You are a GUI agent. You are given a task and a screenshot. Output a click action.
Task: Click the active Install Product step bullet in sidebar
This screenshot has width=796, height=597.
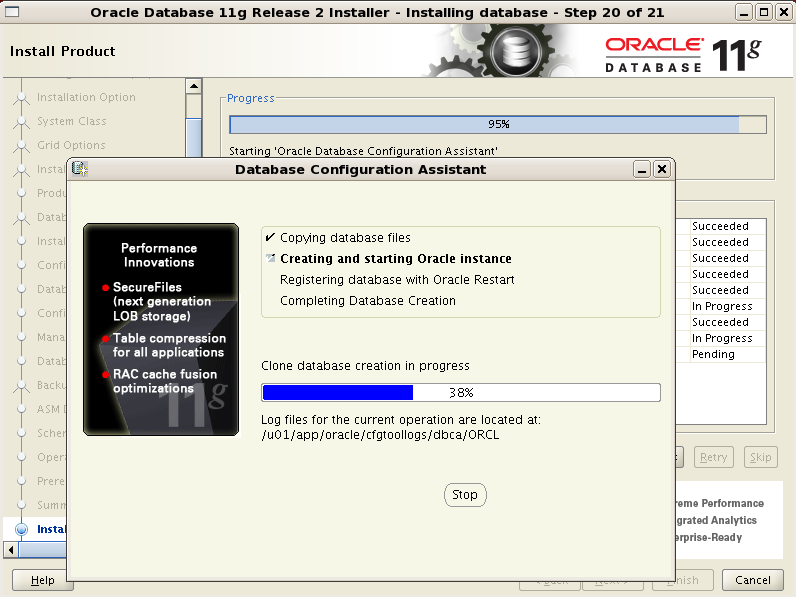pos(21,530)
